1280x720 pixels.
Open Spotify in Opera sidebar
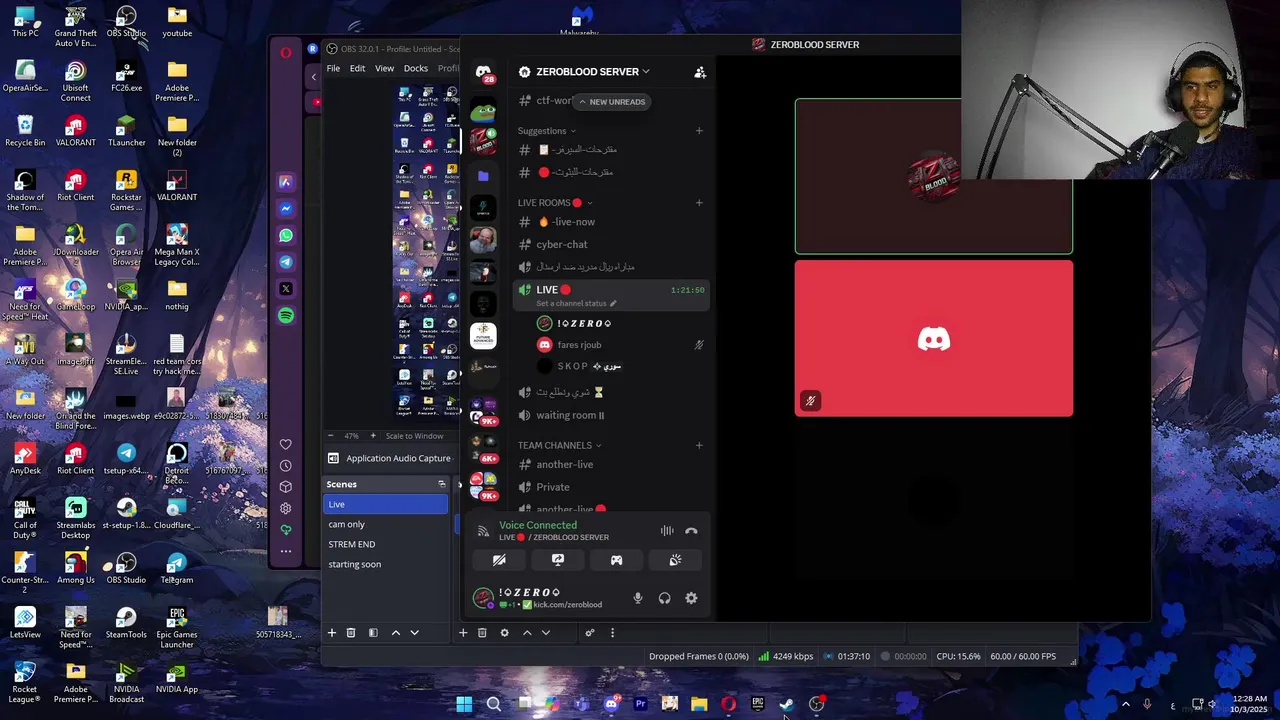(286, 316)
